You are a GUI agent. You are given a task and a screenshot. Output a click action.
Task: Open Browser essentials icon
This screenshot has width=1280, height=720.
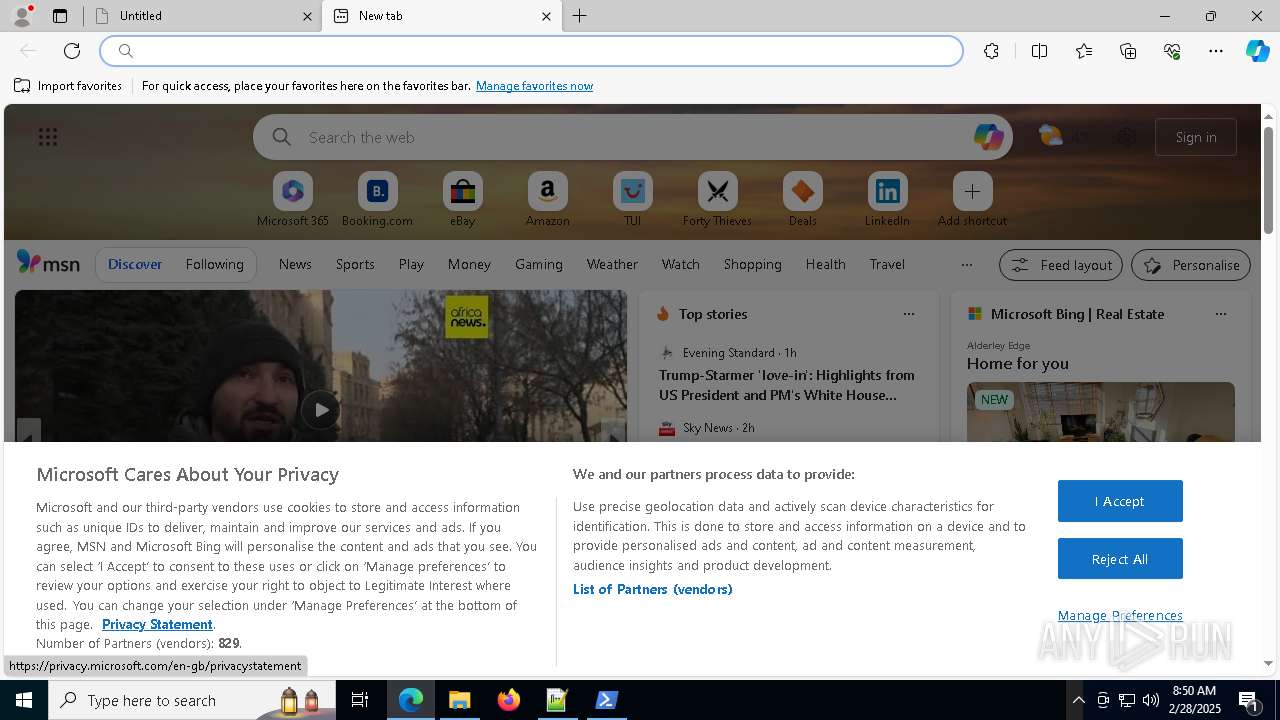click(x=1172, y=51)
